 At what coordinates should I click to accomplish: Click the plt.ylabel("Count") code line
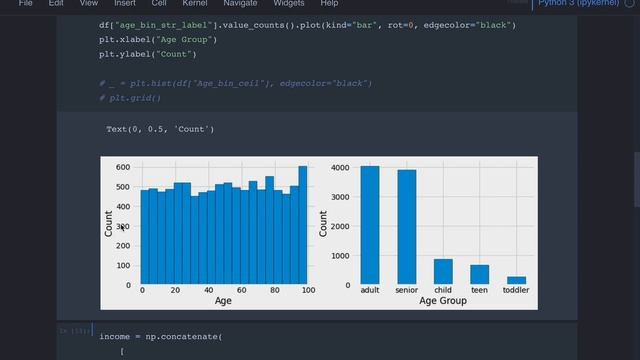tap(148, 54)
